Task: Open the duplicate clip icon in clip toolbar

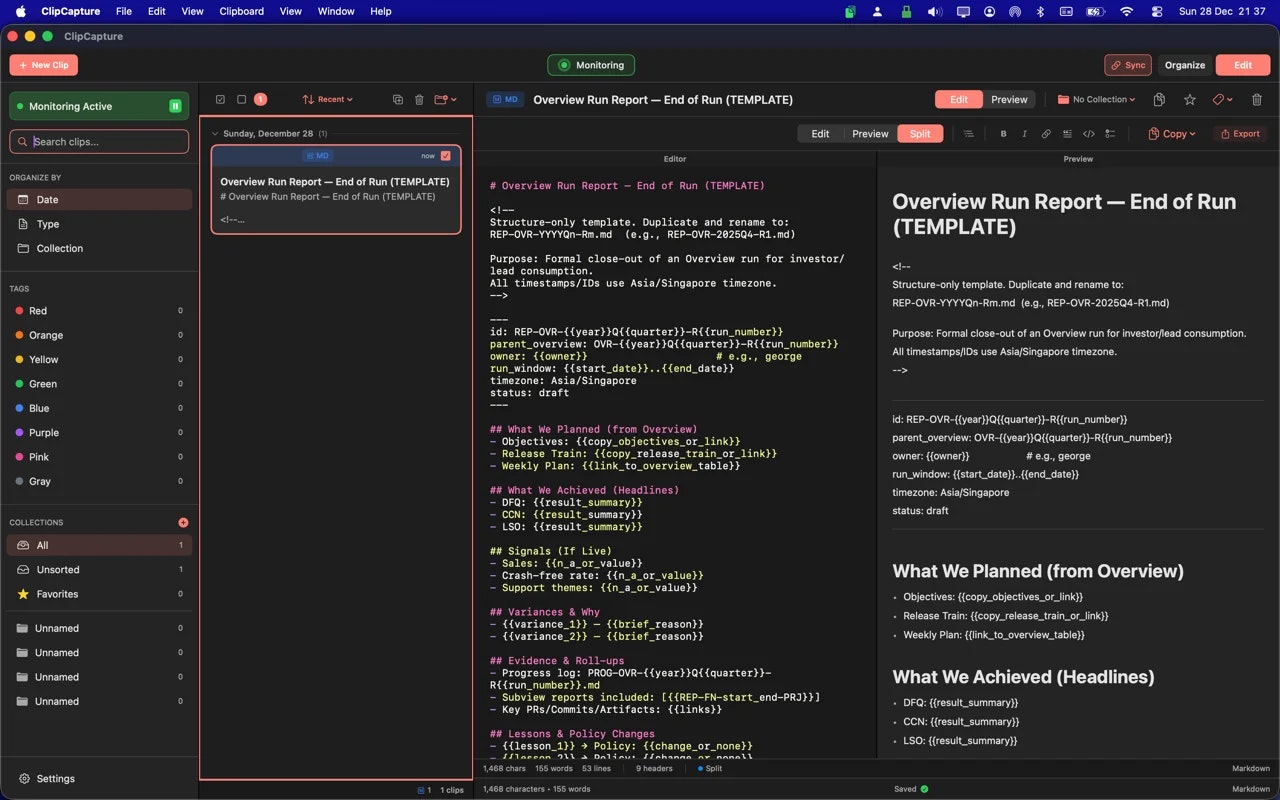Action: [398, 99]
